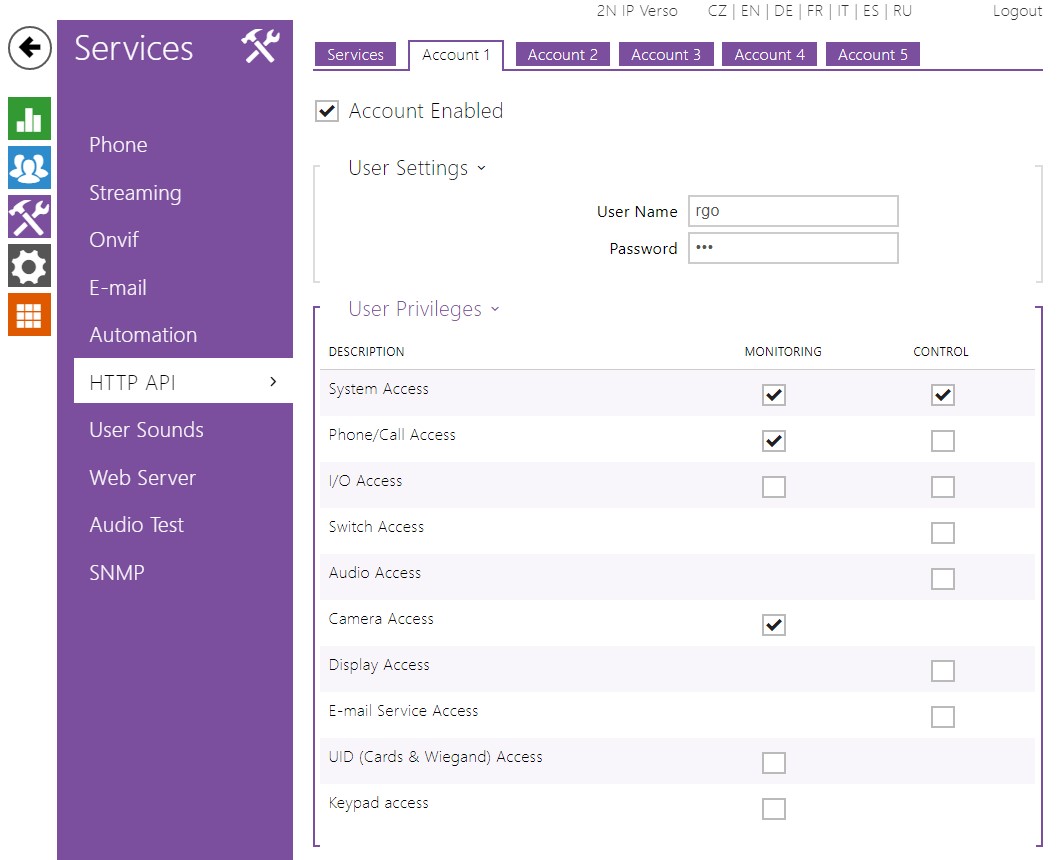This screenshot has width=1057, height=860.
Task: Switch language to DE
Action: coord(783,11)
